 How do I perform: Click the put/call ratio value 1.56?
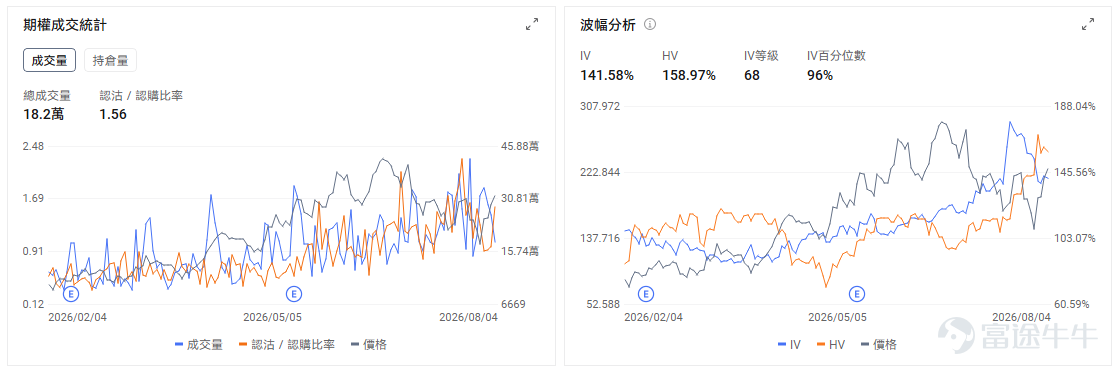pyautogui.click(x=113, y=114)
